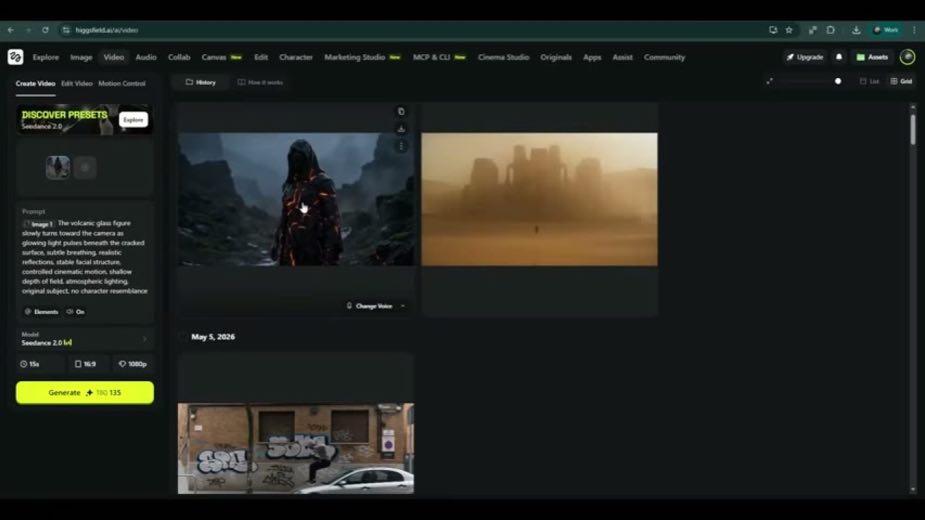The image size is (925, 520).
Task: Bookmark this page with the star icon
Action: [x=789, y=30]
